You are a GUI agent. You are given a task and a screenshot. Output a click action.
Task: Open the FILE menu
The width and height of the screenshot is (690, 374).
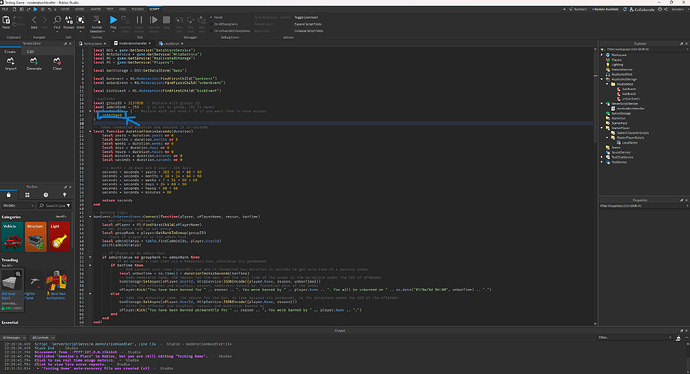tap(5, 9)
